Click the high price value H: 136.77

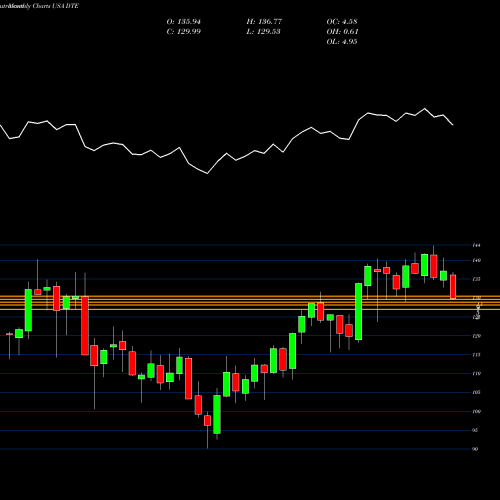point(264,22)
